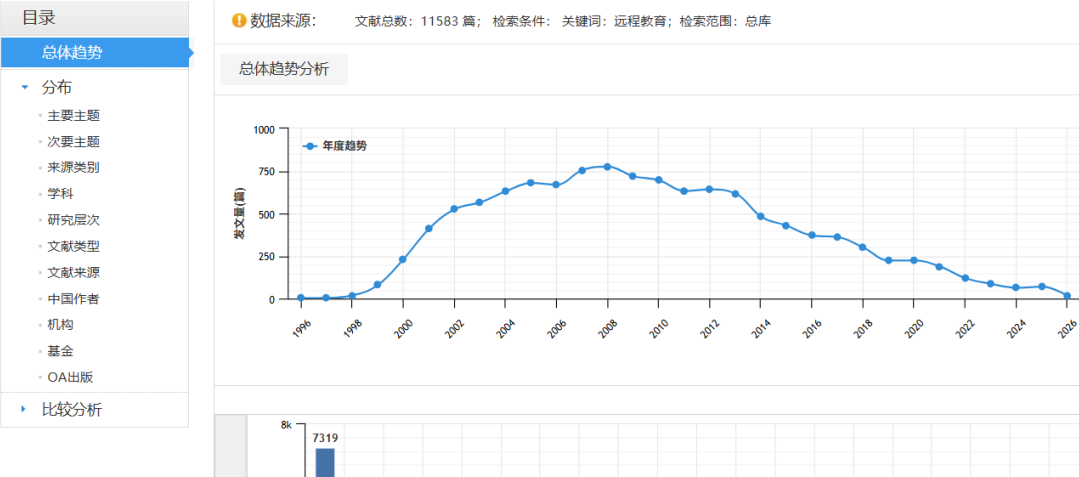The width and height of the screenshot is (1079, 477).
Task: Collapse the 分布 tree section
Action: tap(25, 88)
